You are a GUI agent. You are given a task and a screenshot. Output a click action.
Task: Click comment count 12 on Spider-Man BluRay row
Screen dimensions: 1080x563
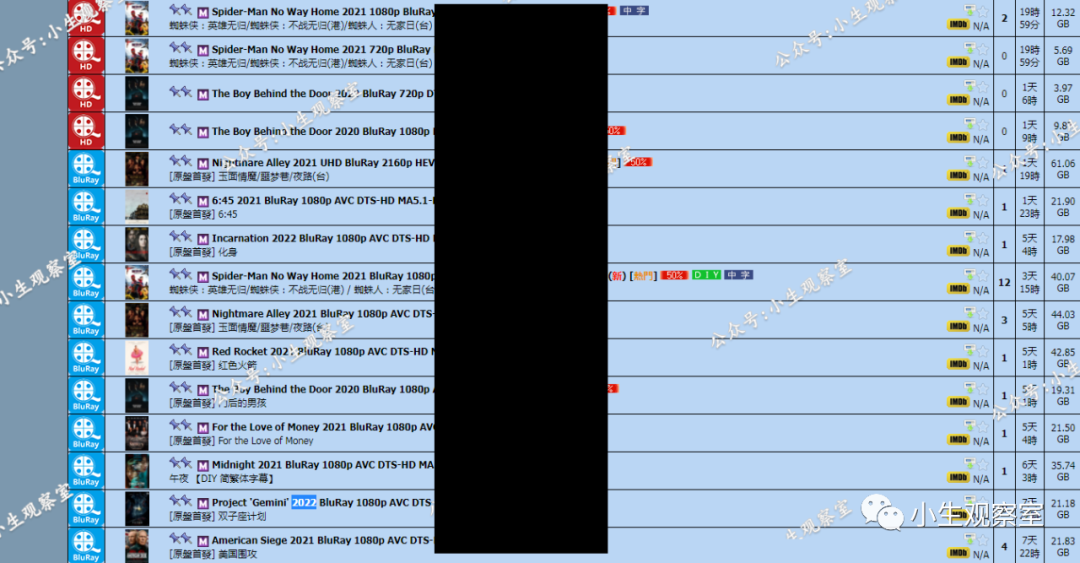tap(1004, 282)
